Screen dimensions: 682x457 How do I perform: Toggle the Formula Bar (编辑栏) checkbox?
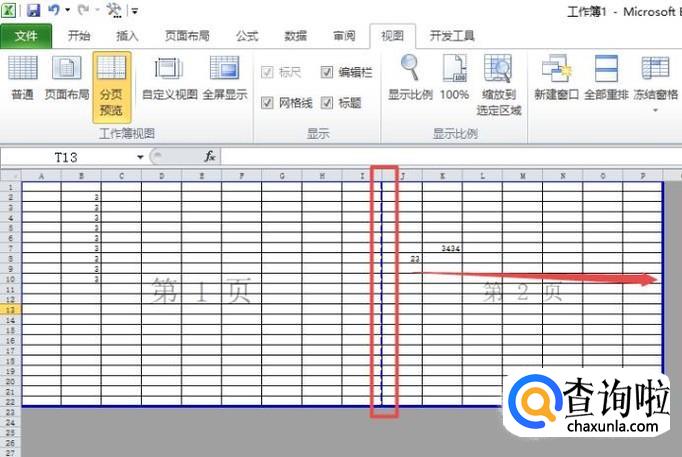tap(327, 72)
